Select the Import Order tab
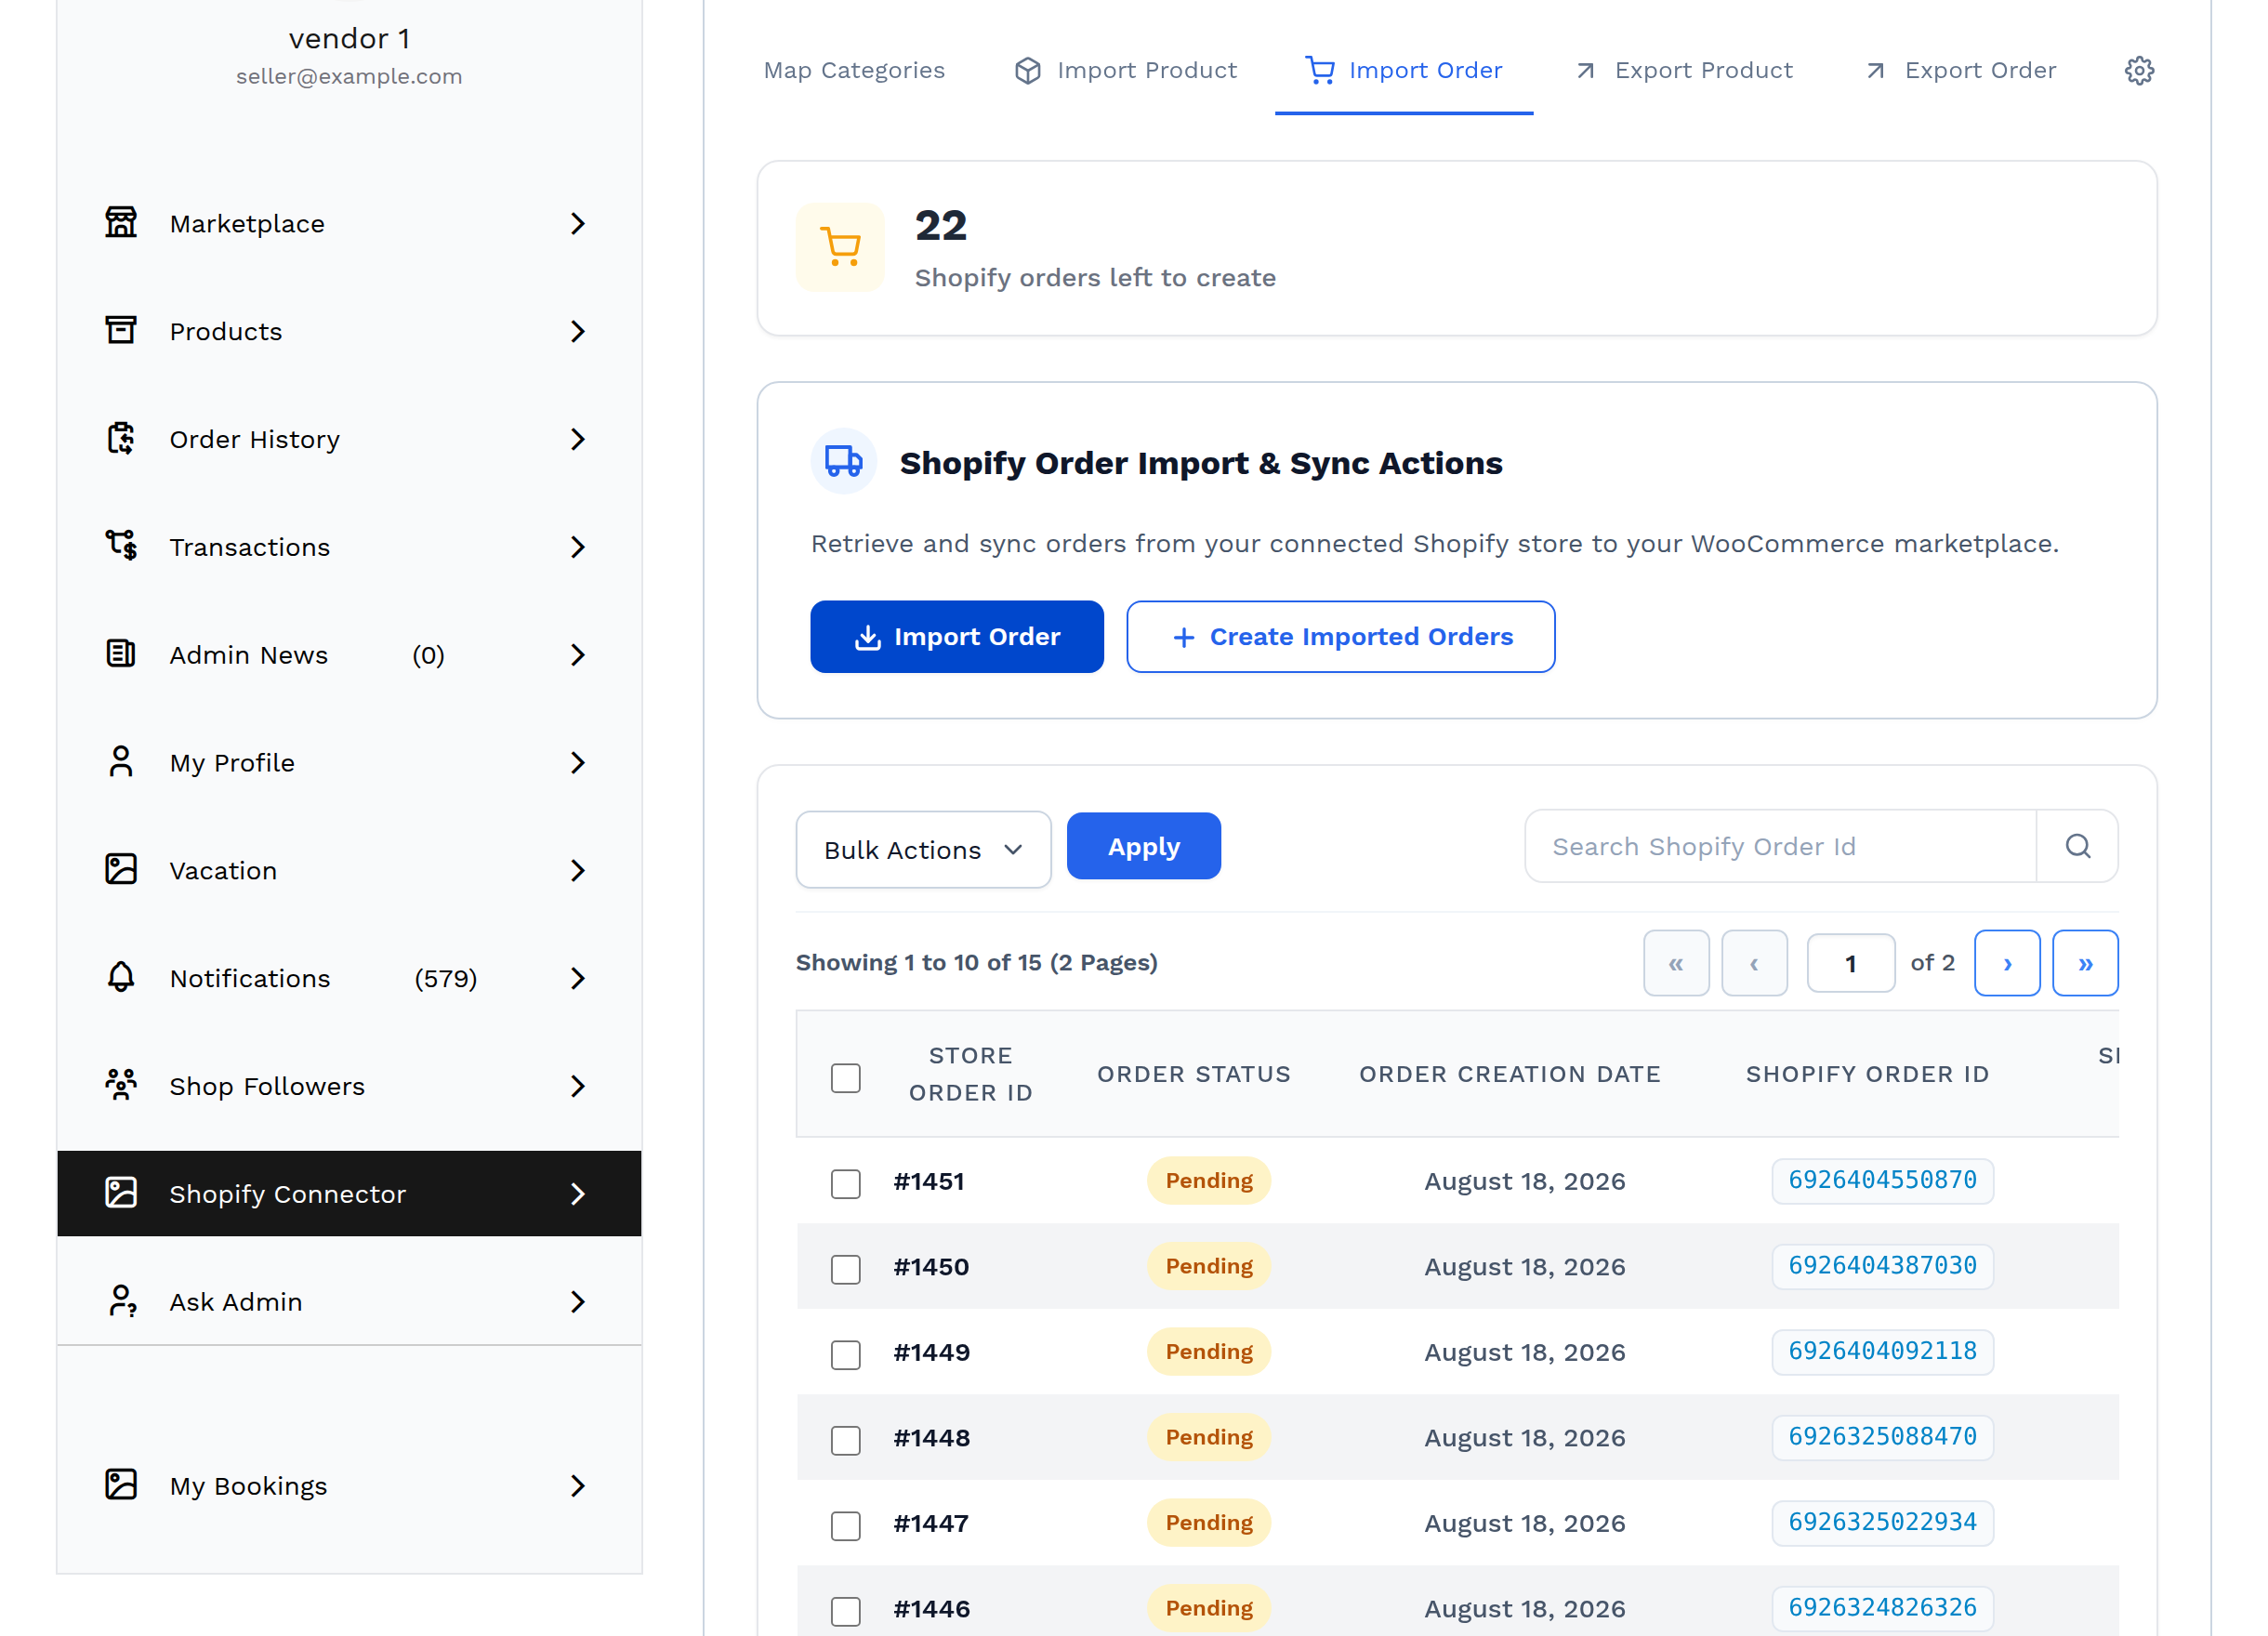2268x1636 pixels. coord(1404,70)
